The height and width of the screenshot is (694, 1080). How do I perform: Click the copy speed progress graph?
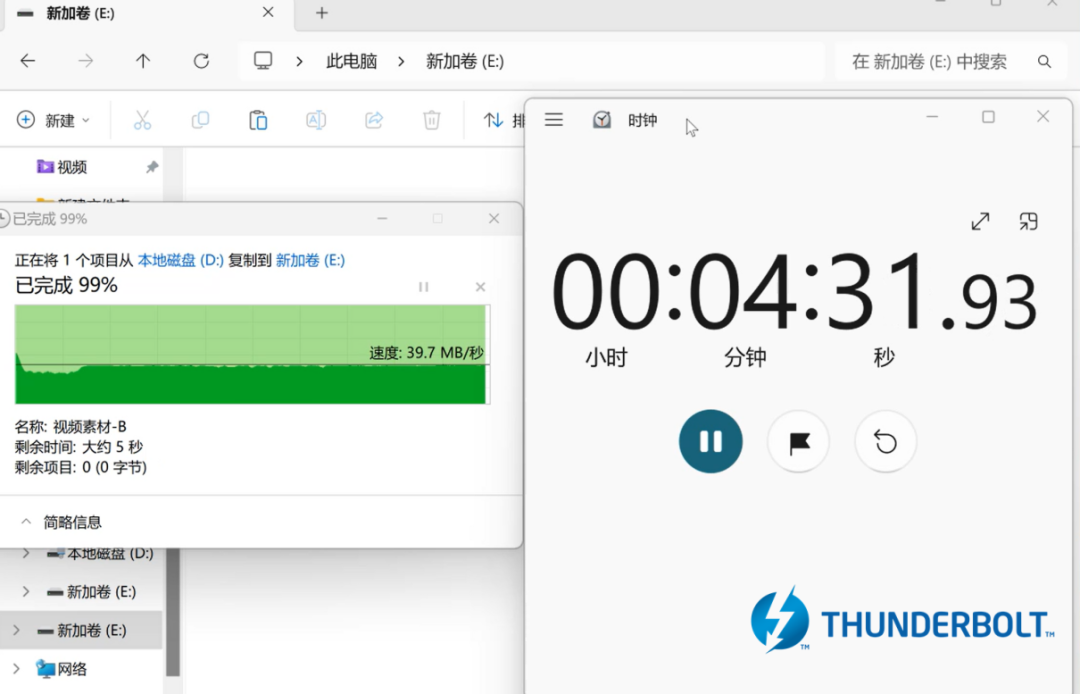252,354
